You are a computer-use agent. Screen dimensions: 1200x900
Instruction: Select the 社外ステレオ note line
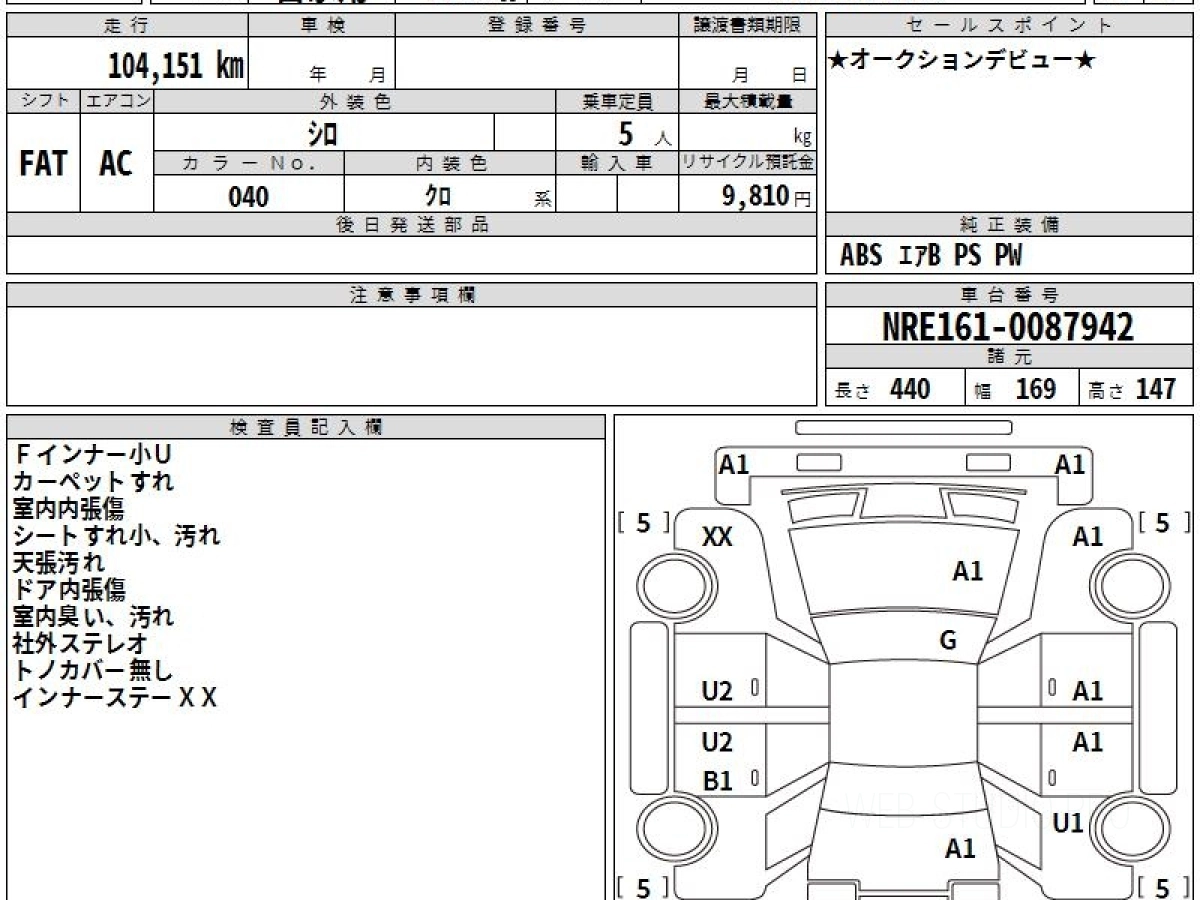point(80,644)
